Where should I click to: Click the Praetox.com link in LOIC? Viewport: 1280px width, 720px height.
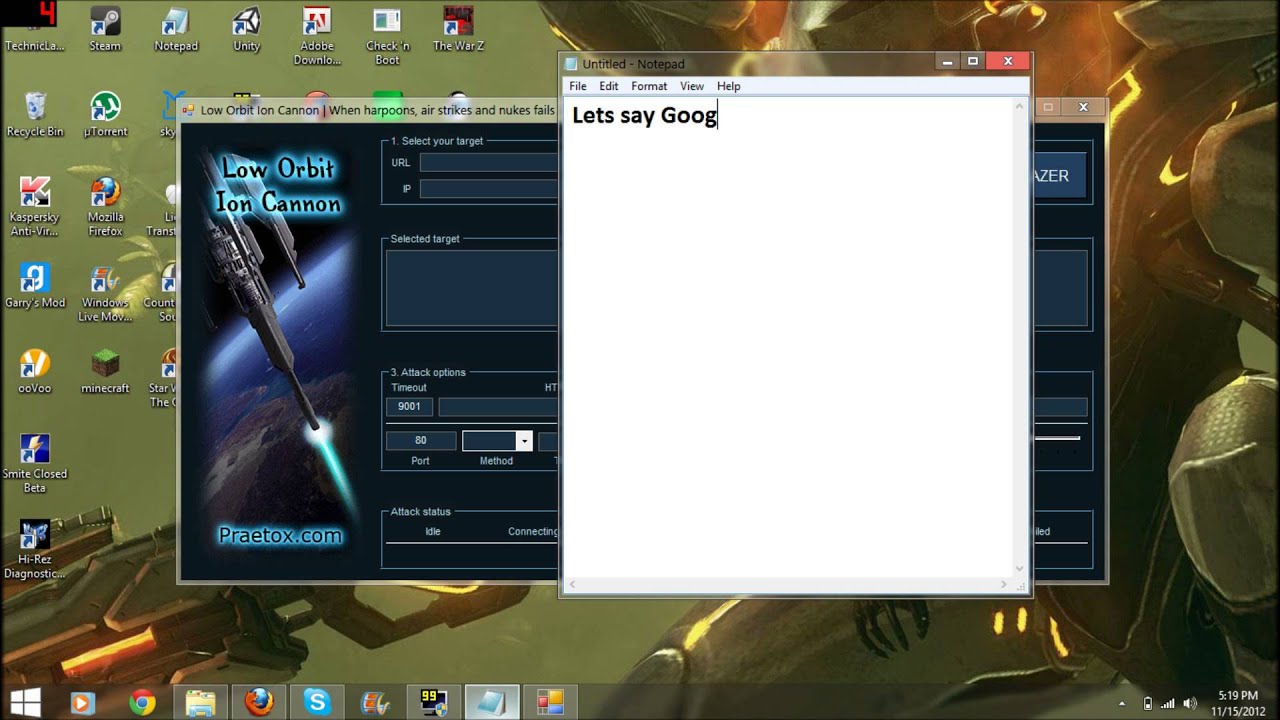point(280,535)
